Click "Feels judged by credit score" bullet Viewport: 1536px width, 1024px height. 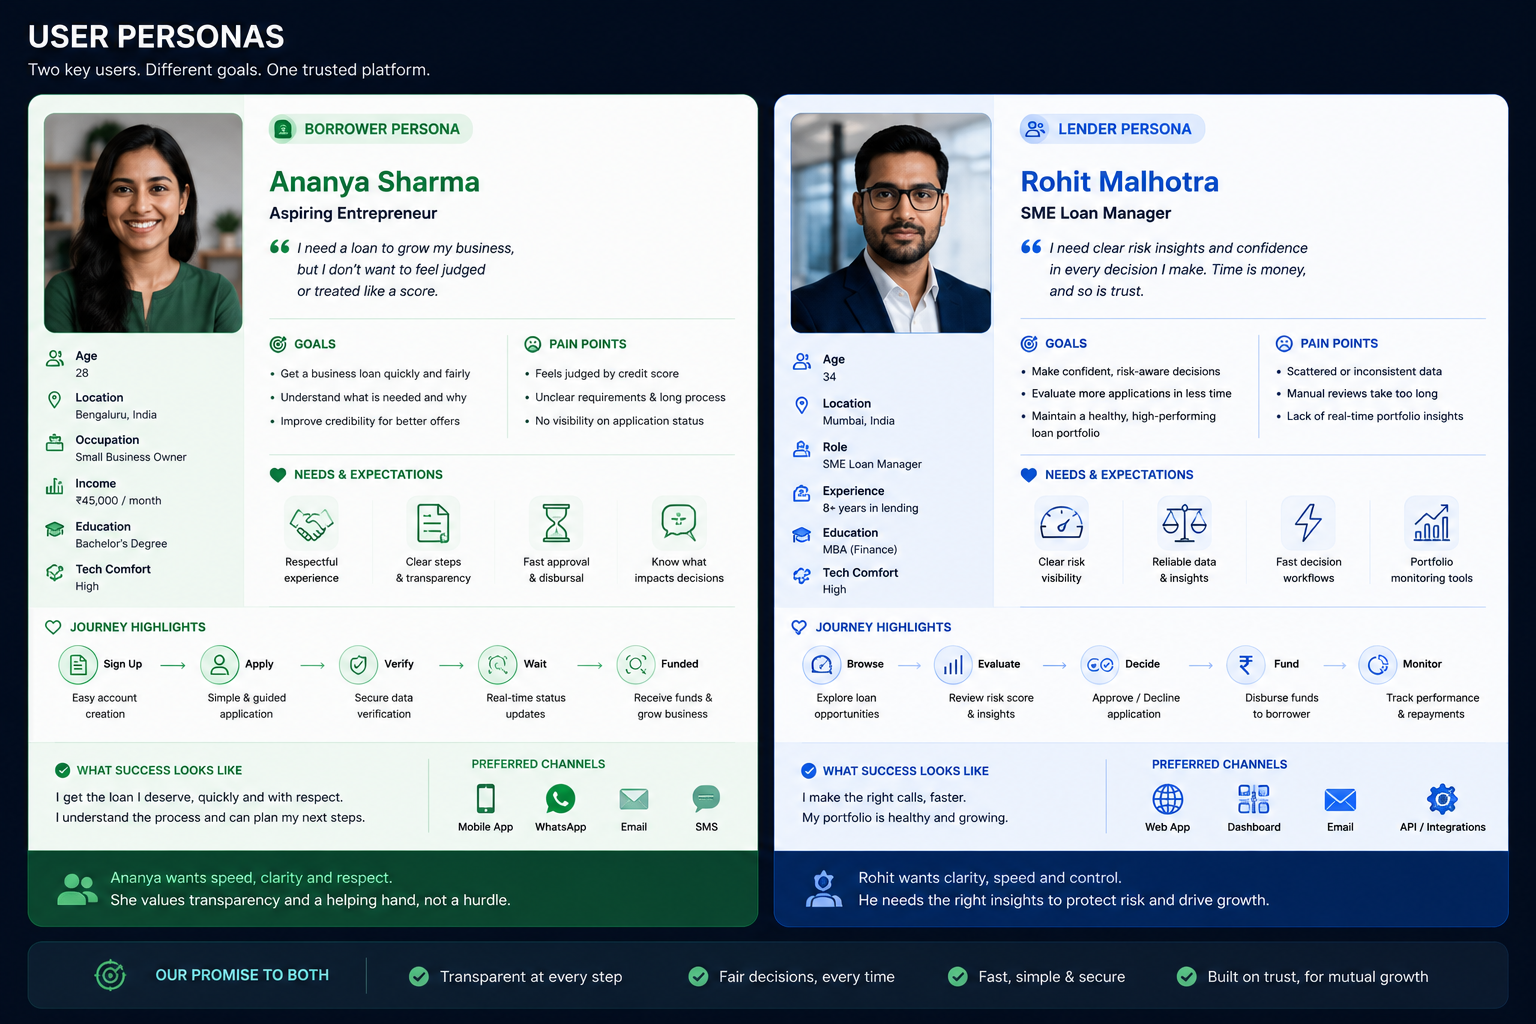[606, 374]
